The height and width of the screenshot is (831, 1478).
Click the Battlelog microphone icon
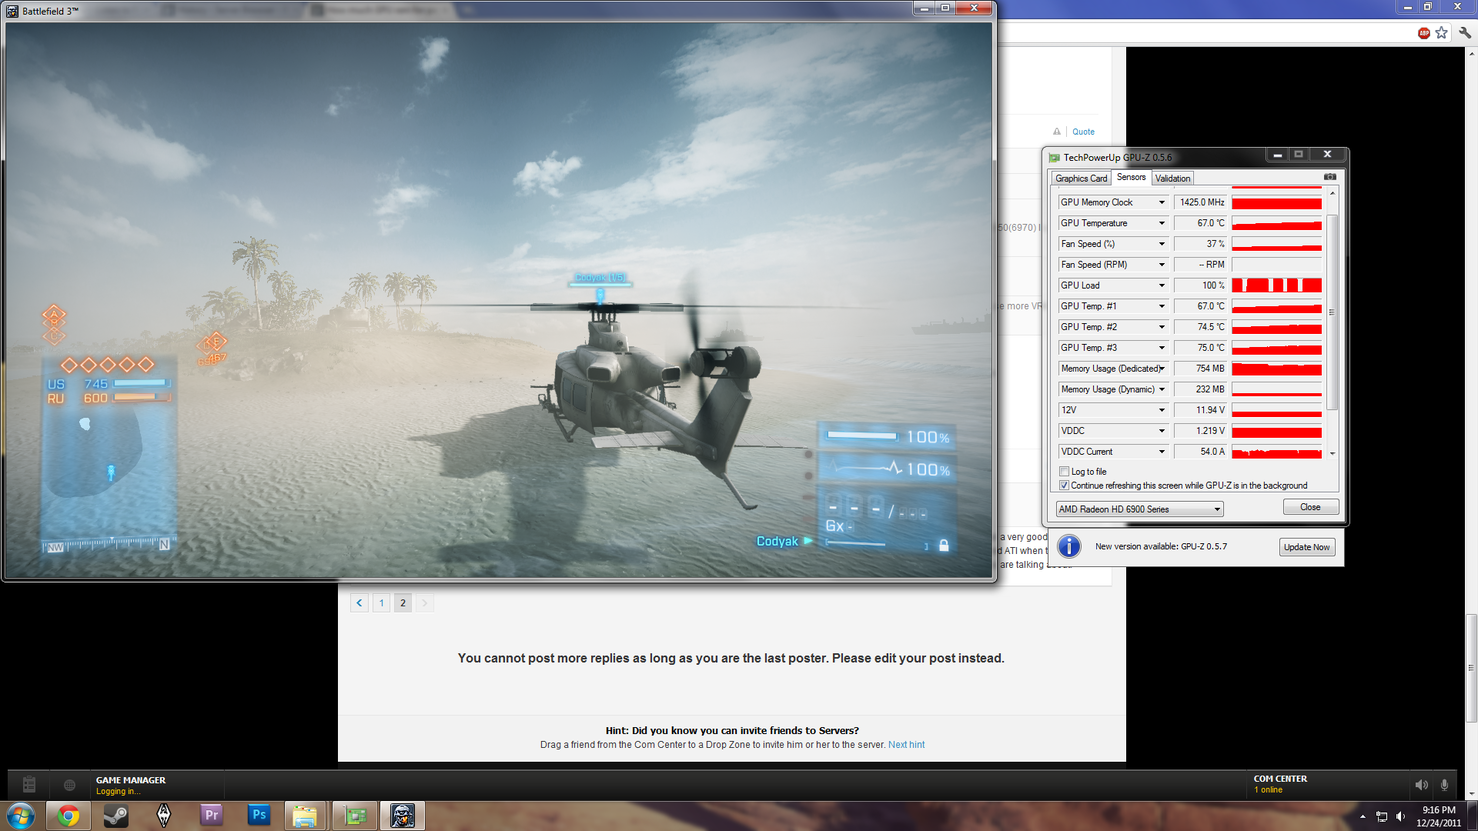(x=1444, y=785)
